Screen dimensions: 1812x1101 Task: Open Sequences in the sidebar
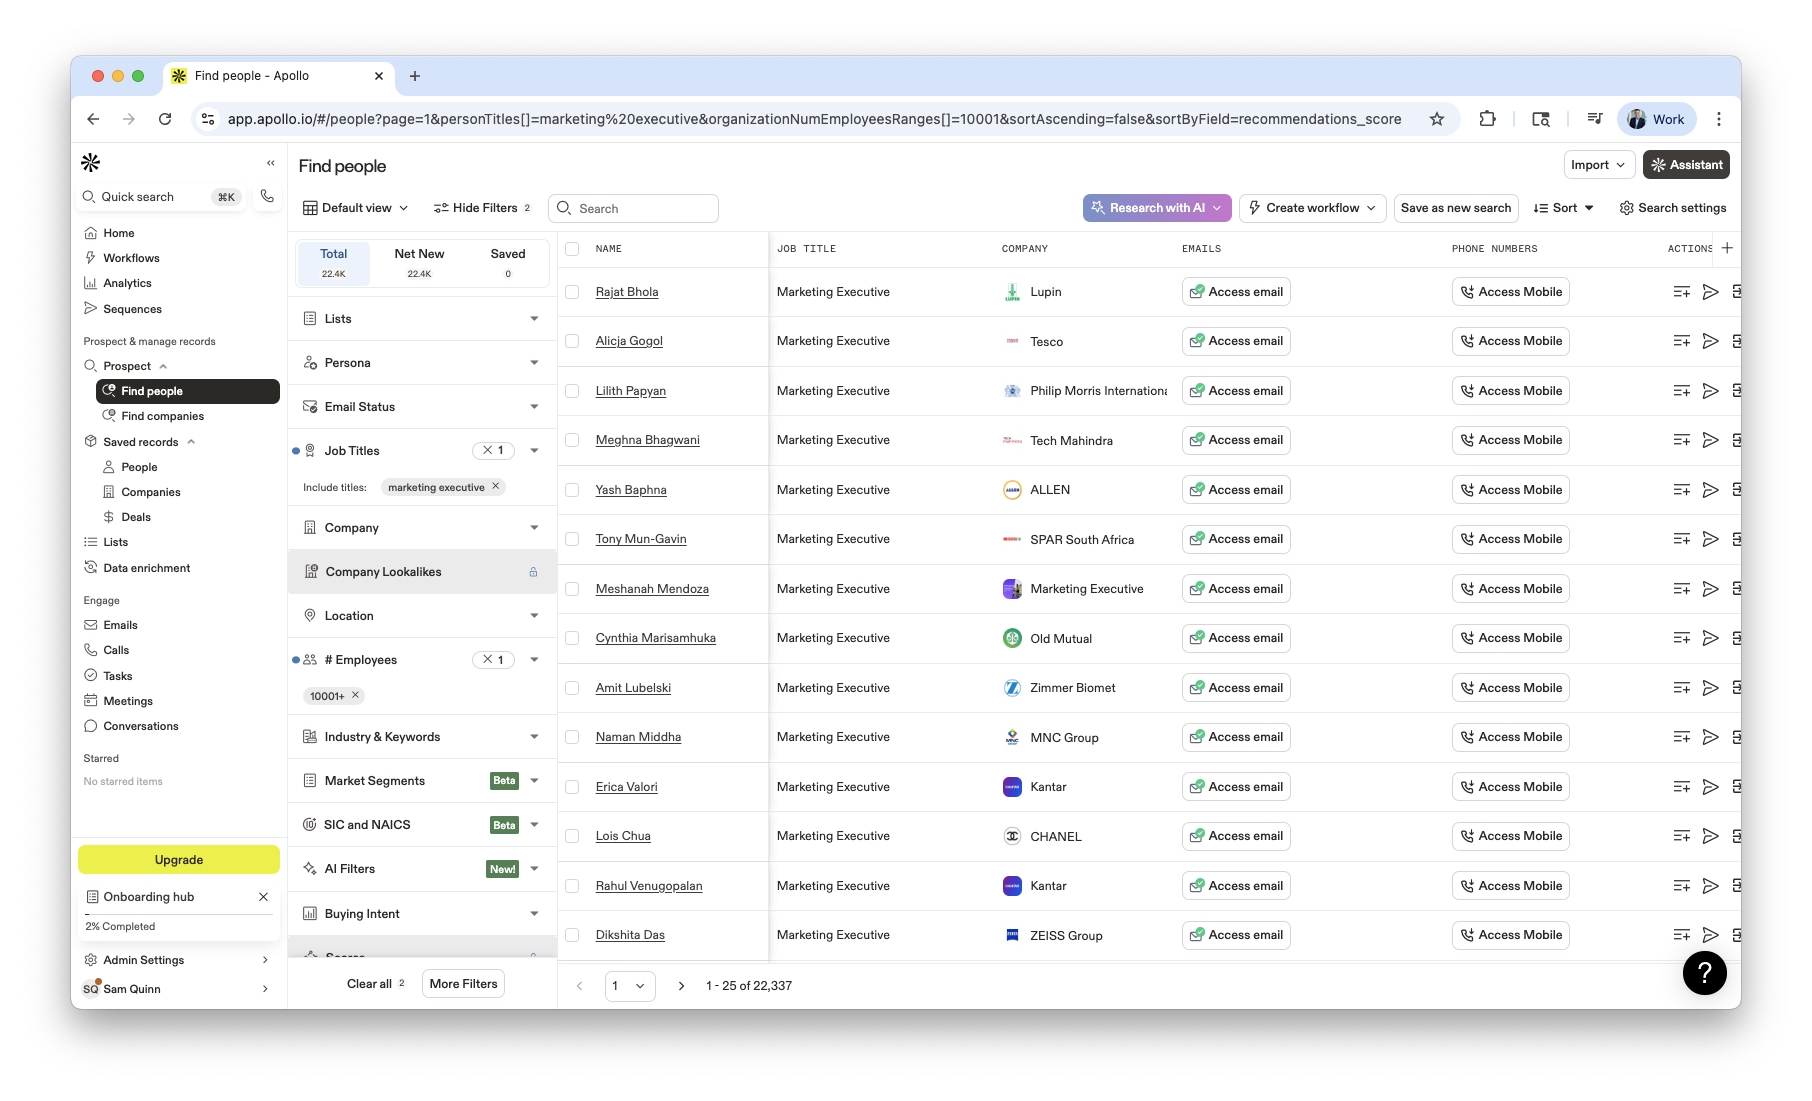132,309
